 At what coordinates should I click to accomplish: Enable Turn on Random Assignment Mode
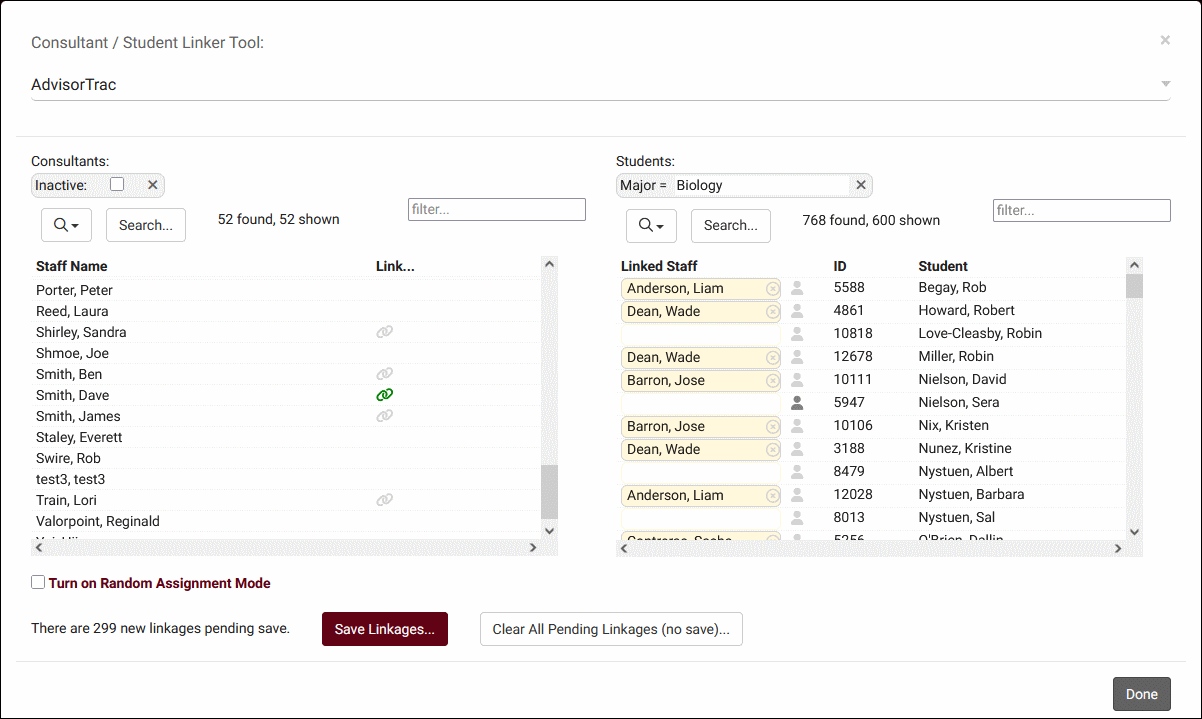[x=38, y=582]
